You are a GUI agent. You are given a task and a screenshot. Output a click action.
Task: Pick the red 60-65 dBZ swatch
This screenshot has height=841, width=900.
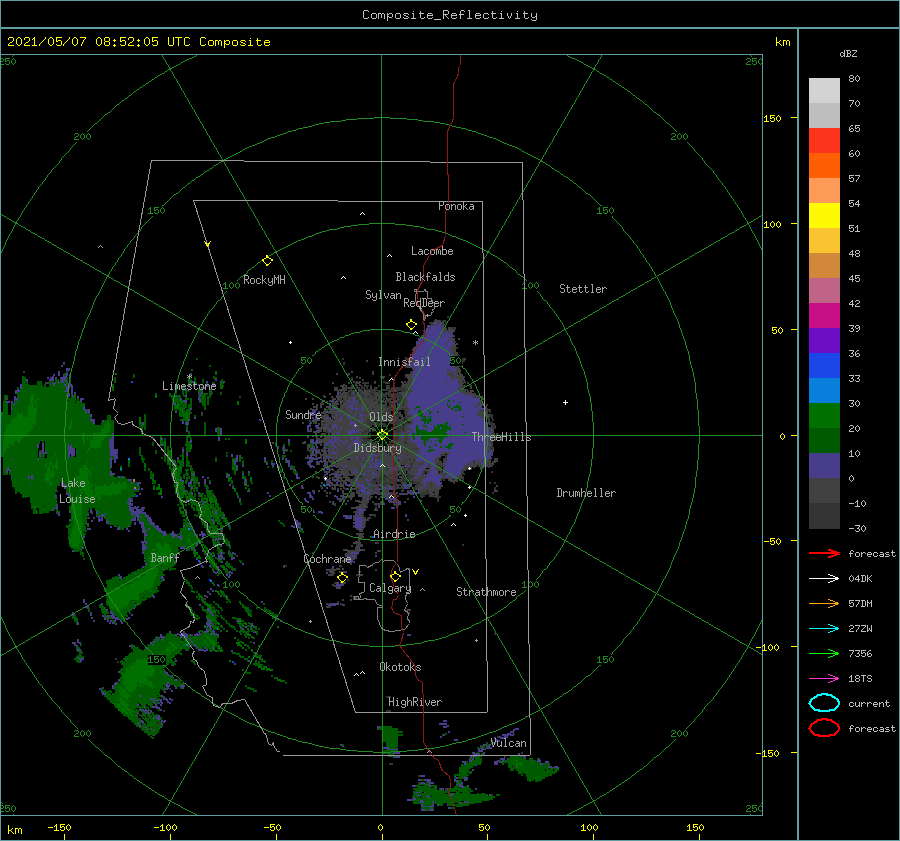pos(824,141)
